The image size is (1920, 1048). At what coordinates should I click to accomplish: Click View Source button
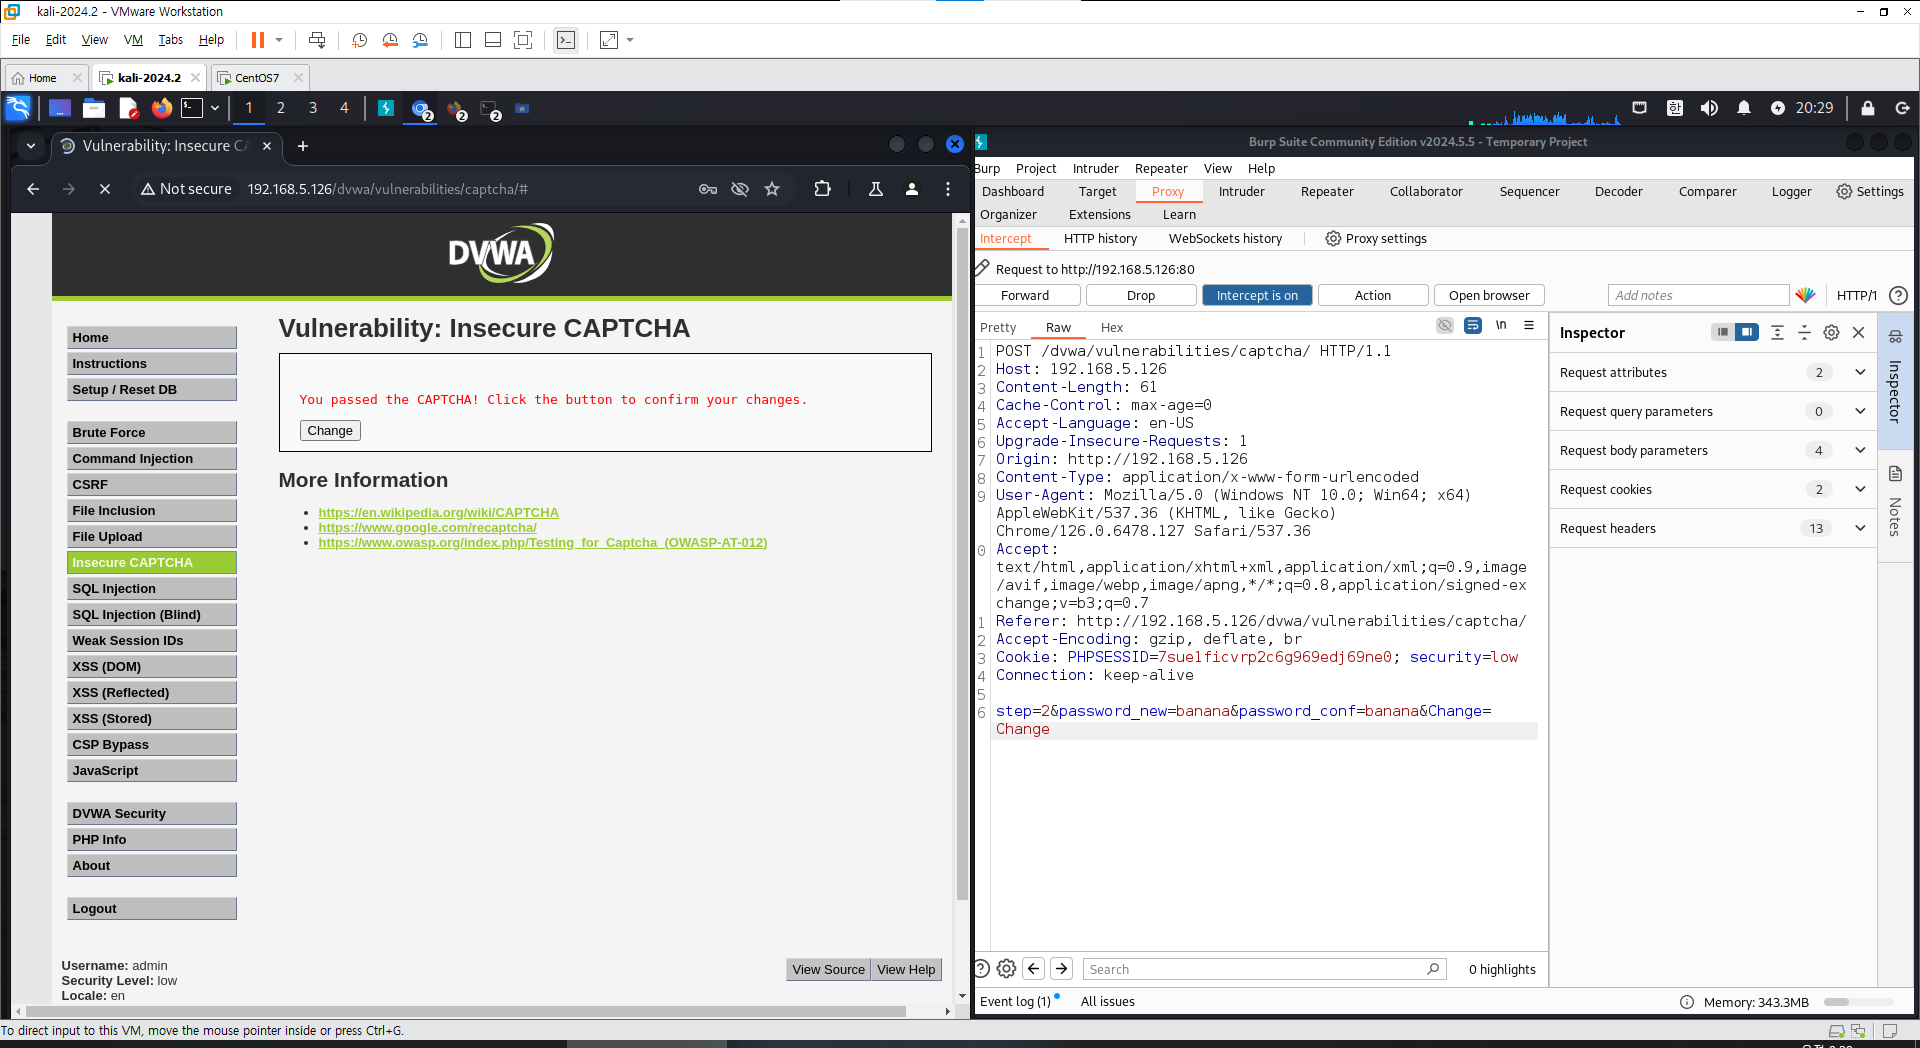(828, 969)
